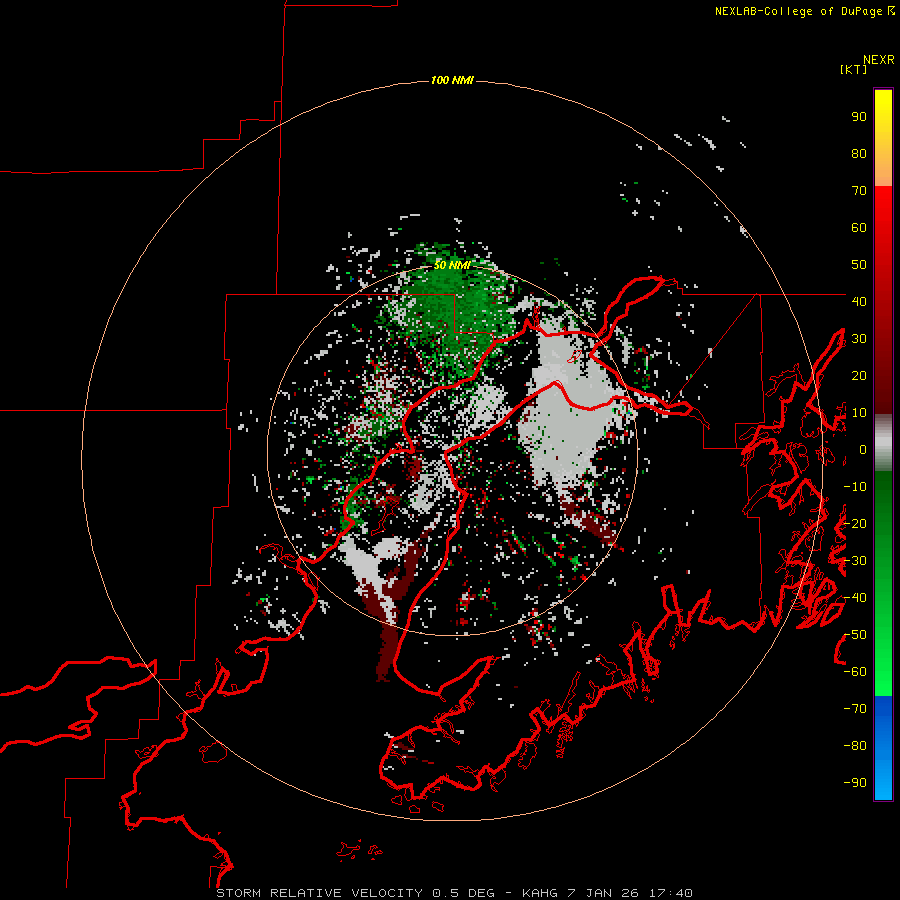
Task: Click the -10 scale value
Action: coord(855,487)
